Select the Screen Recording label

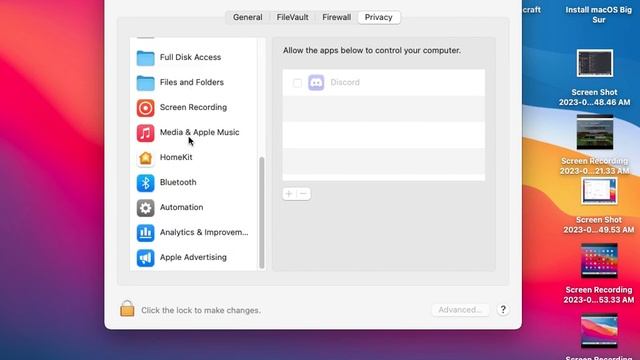pyautogui.click(x=193, y=107)
